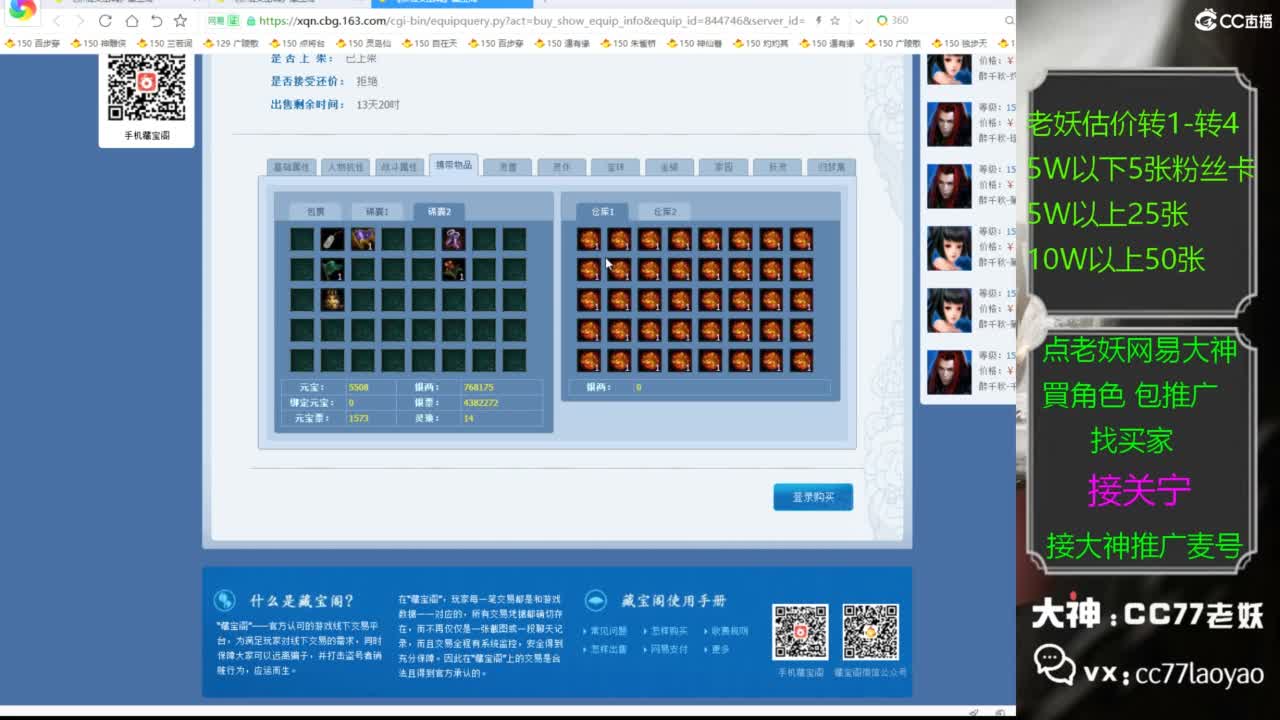
Task: Focus the 360 search box
Action: 945,20
